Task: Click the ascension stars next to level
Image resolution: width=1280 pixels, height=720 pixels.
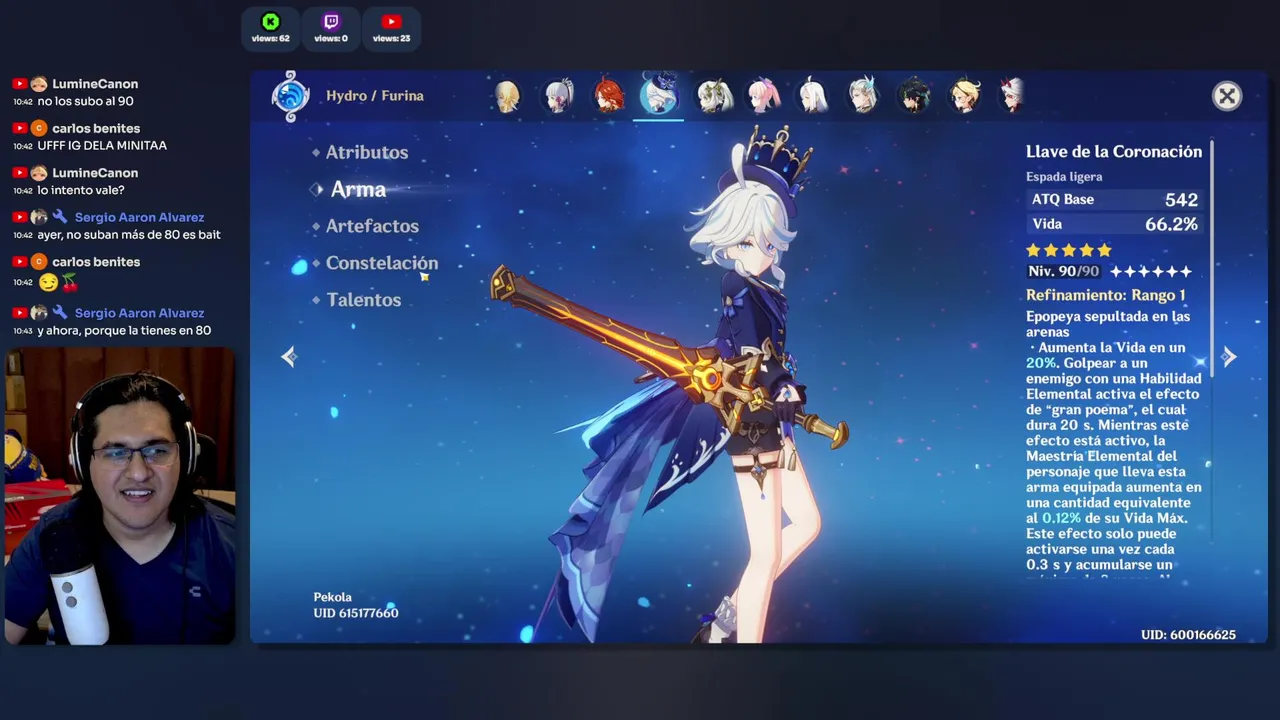Action: (x=1151, y=271)
